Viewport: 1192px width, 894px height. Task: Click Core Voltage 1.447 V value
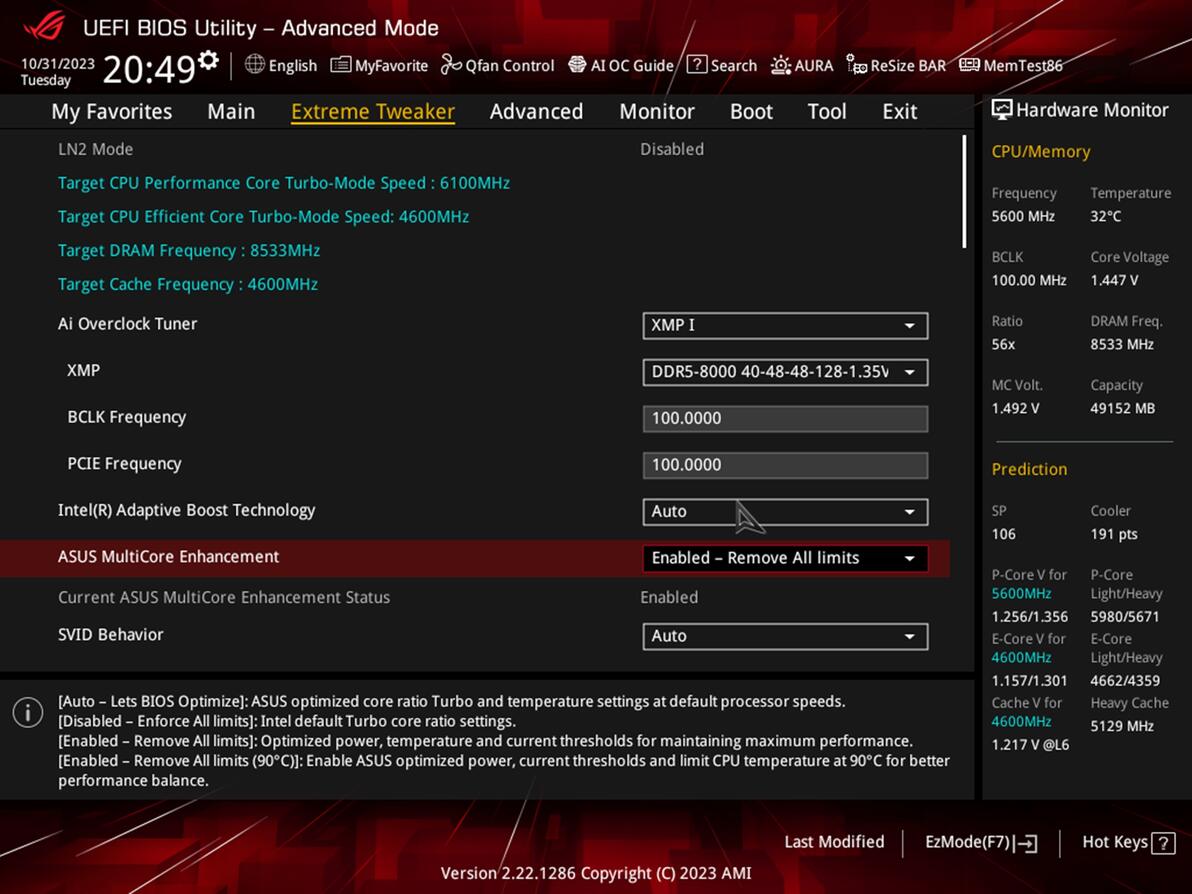click(x=1114, y=281)
